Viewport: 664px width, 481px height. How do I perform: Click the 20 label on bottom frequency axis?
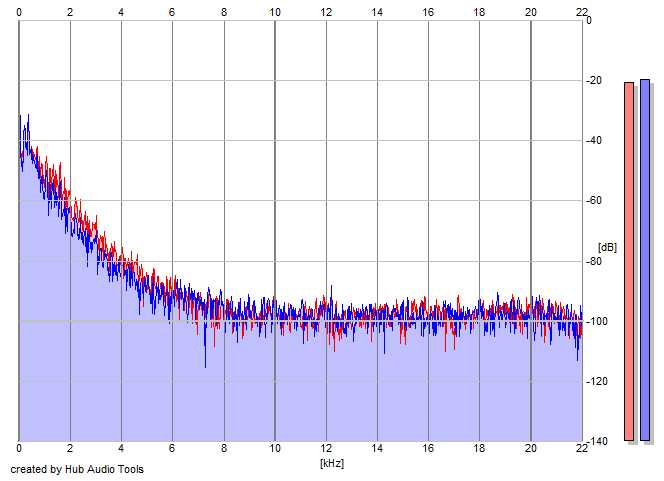(x=531, y=448)
